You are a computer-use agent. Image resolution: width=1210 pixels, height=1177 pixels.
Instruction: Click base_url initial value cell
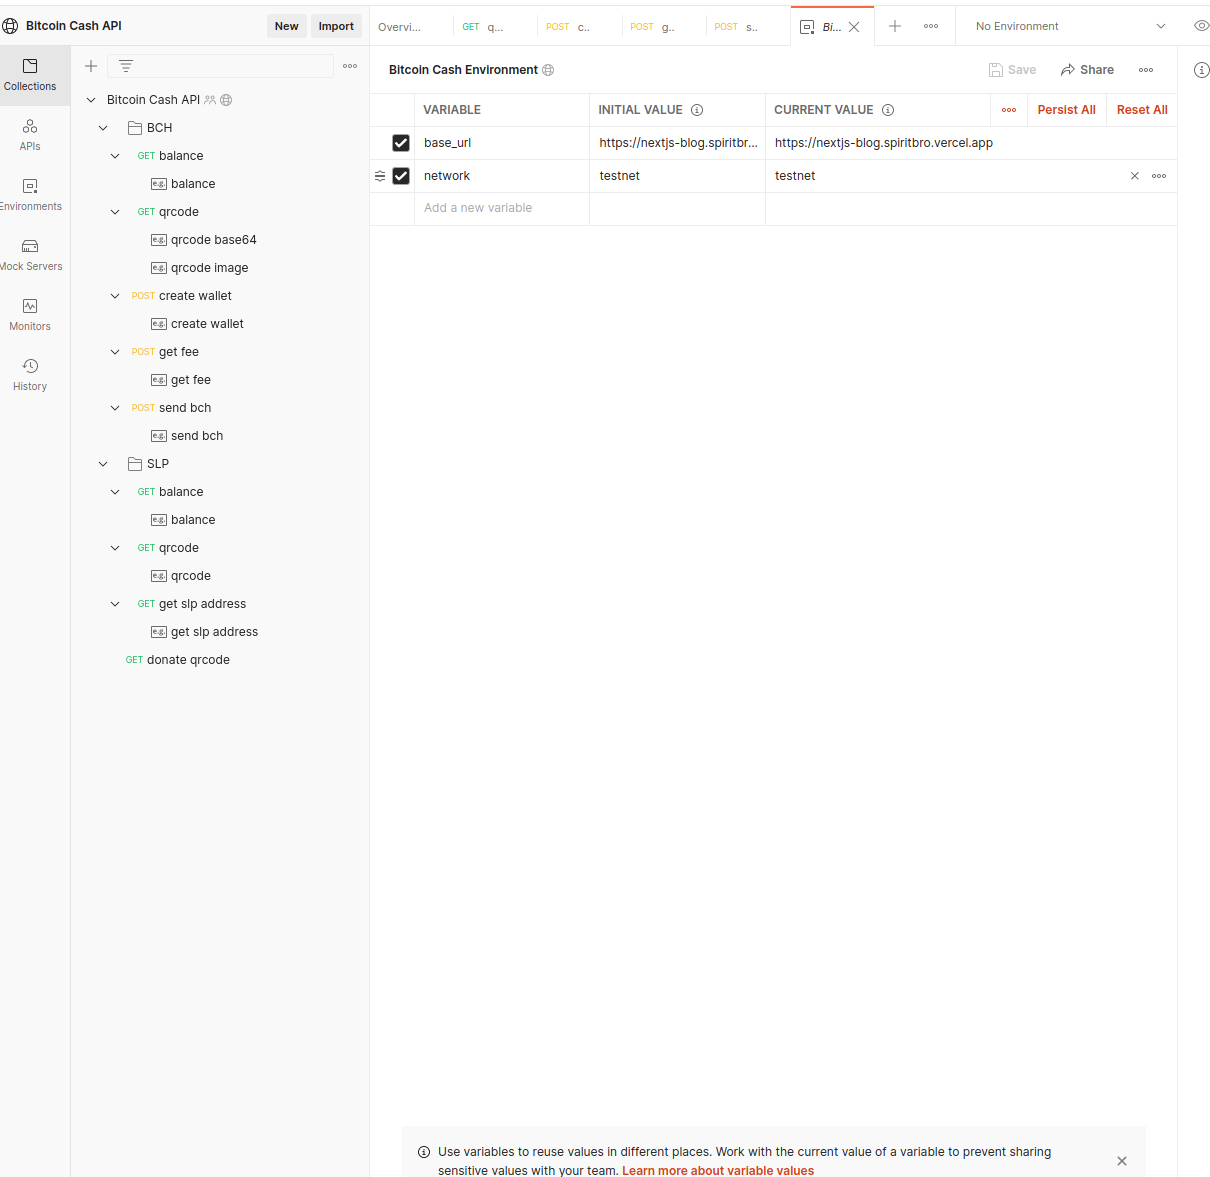click(677, 143)
